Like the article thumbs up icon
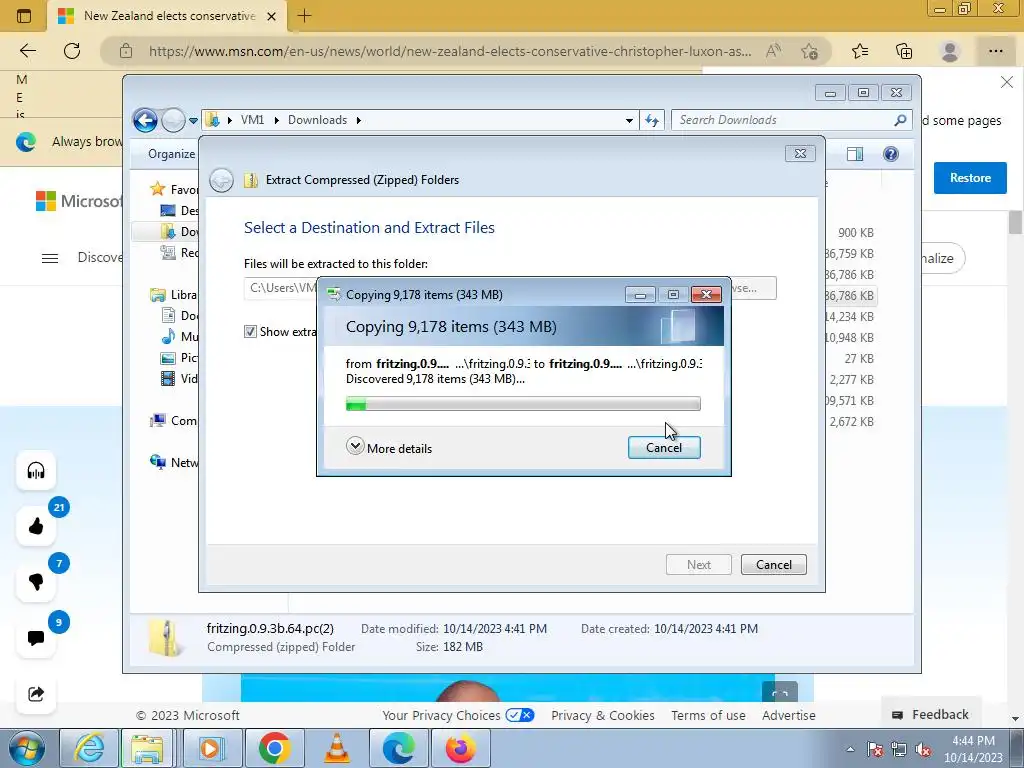1024x768 pixels. click(x=36, y=526)
